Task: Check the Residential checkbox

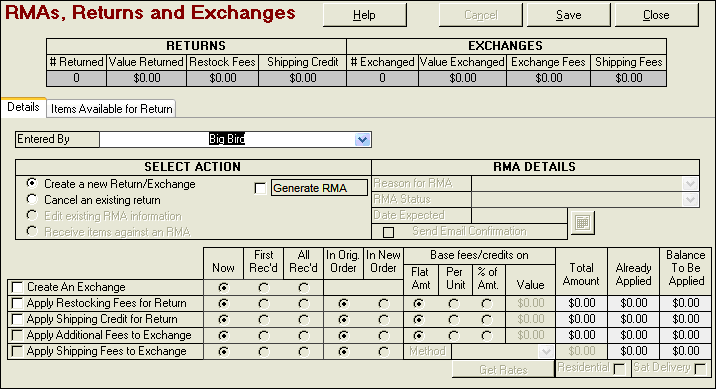Action: 620,369
